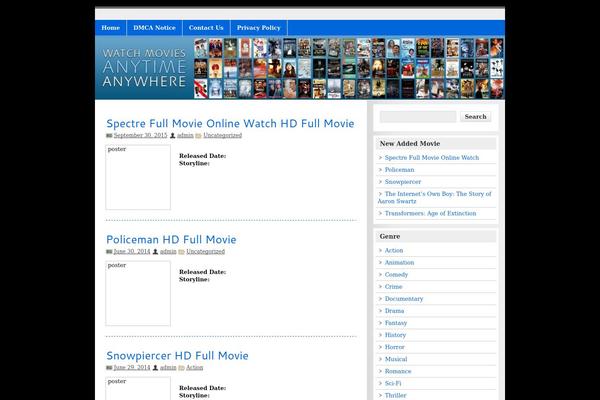
Task: Open Action category under Snowpiercer post
Action: 194,367
